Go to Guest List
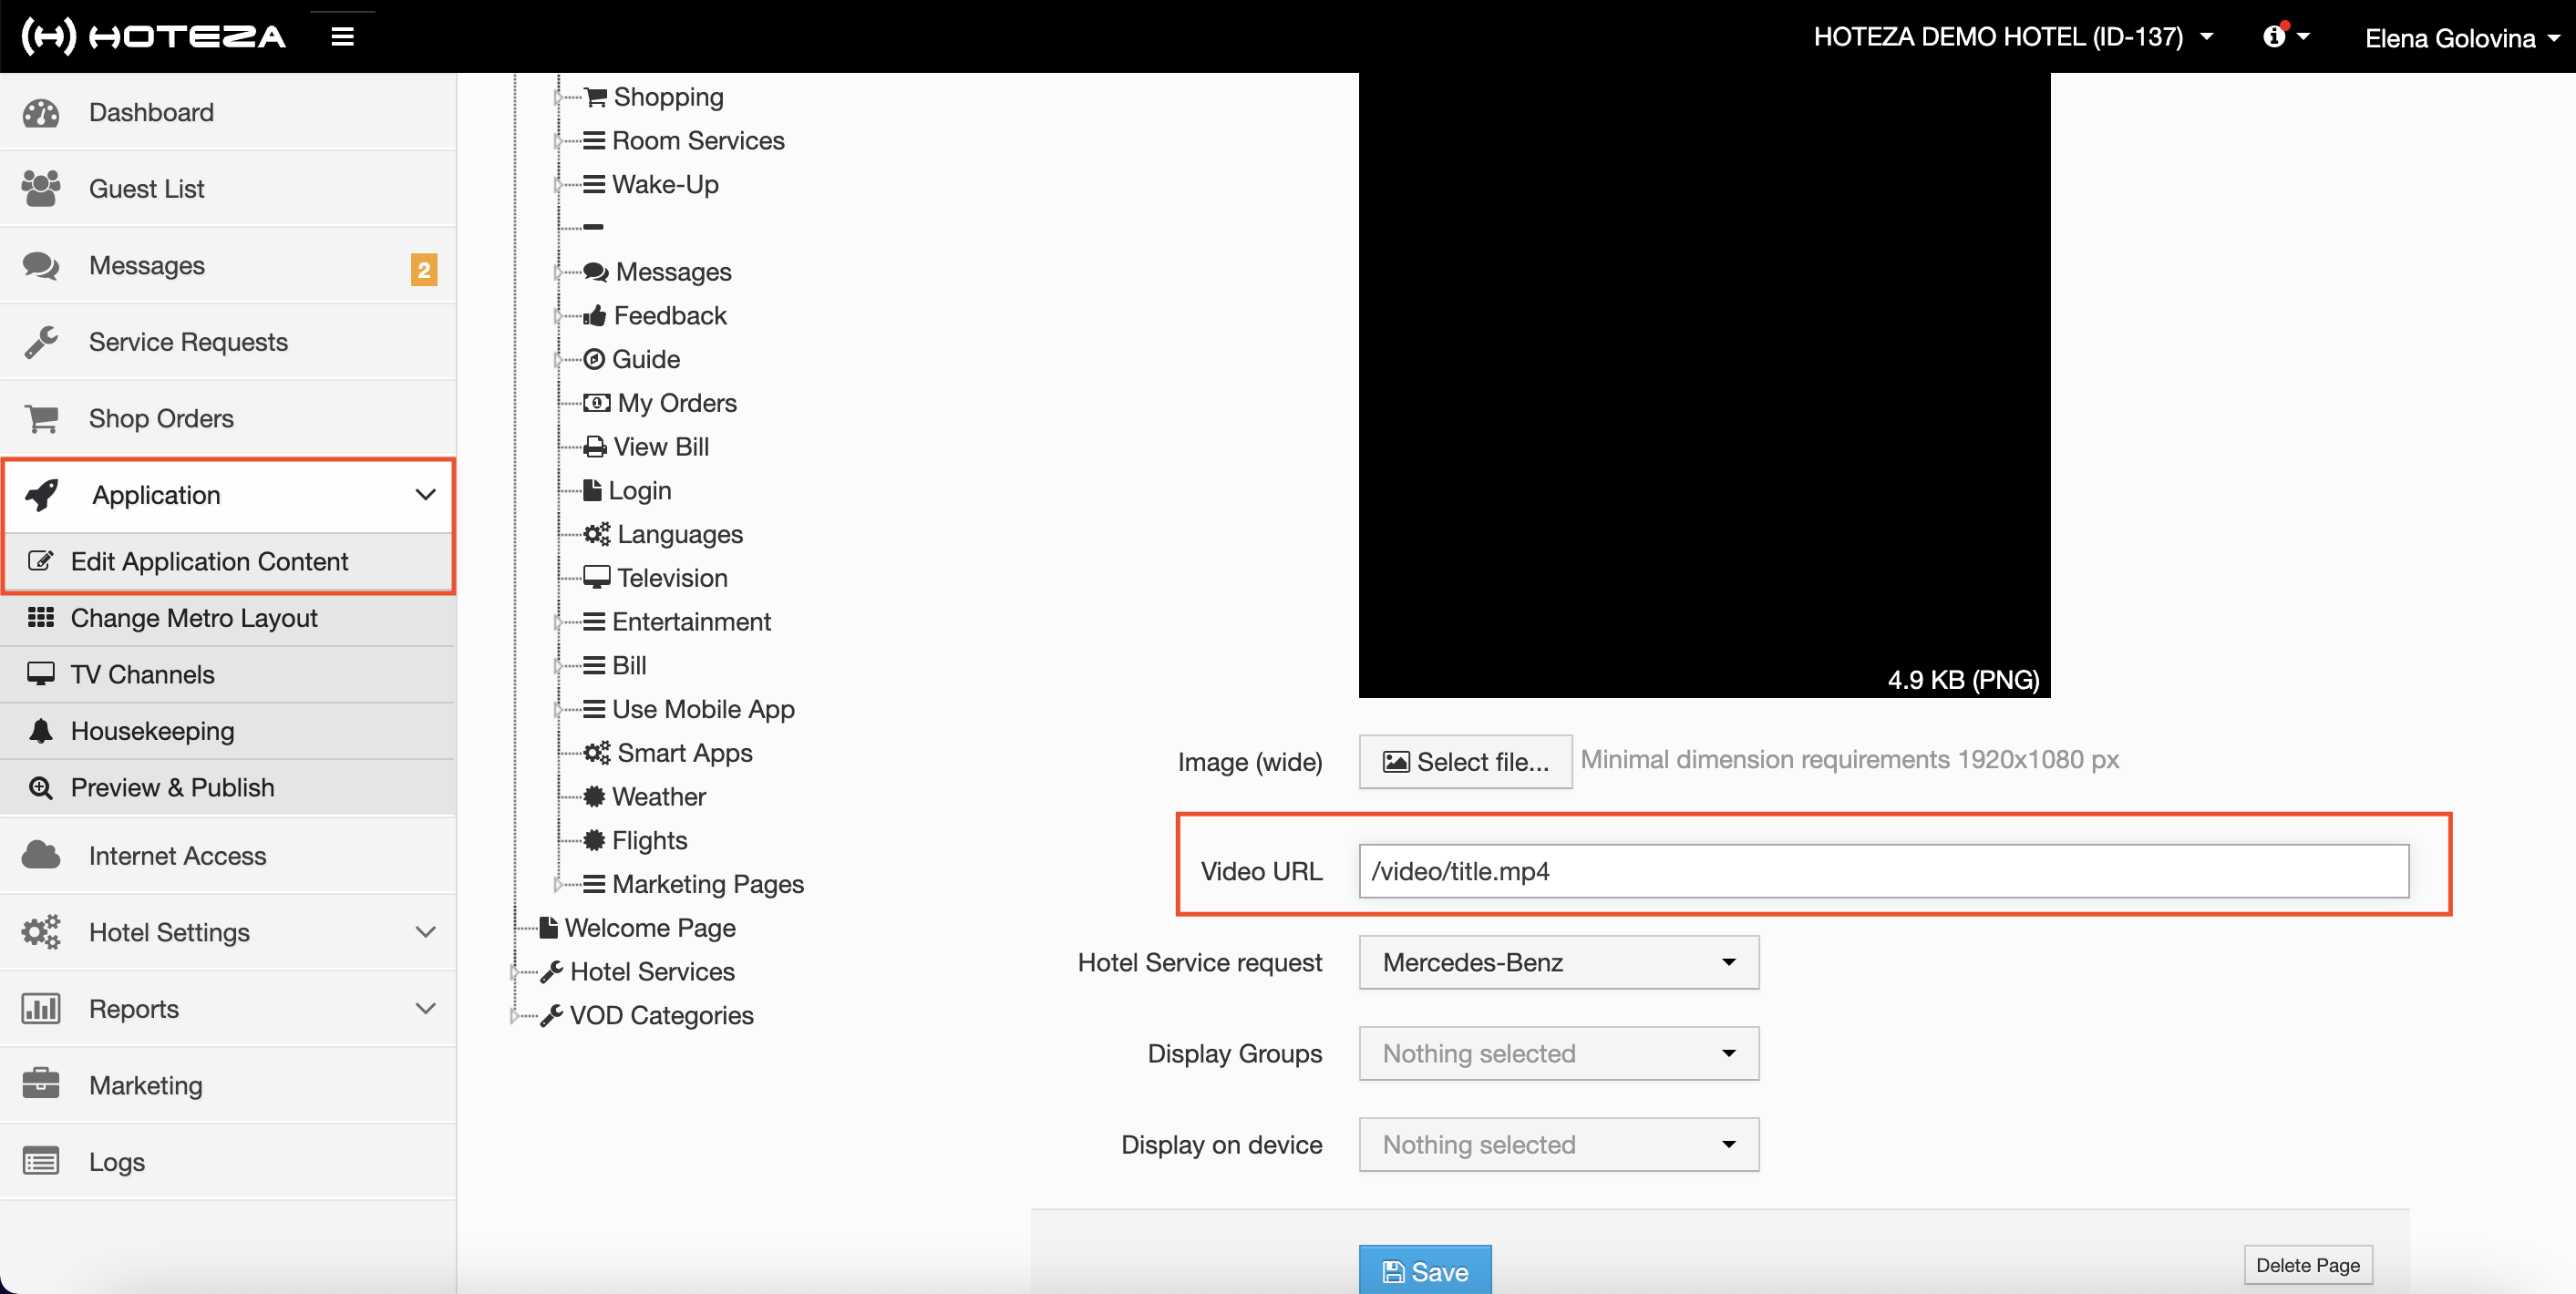2576x1294 pixels. [228, 189]
